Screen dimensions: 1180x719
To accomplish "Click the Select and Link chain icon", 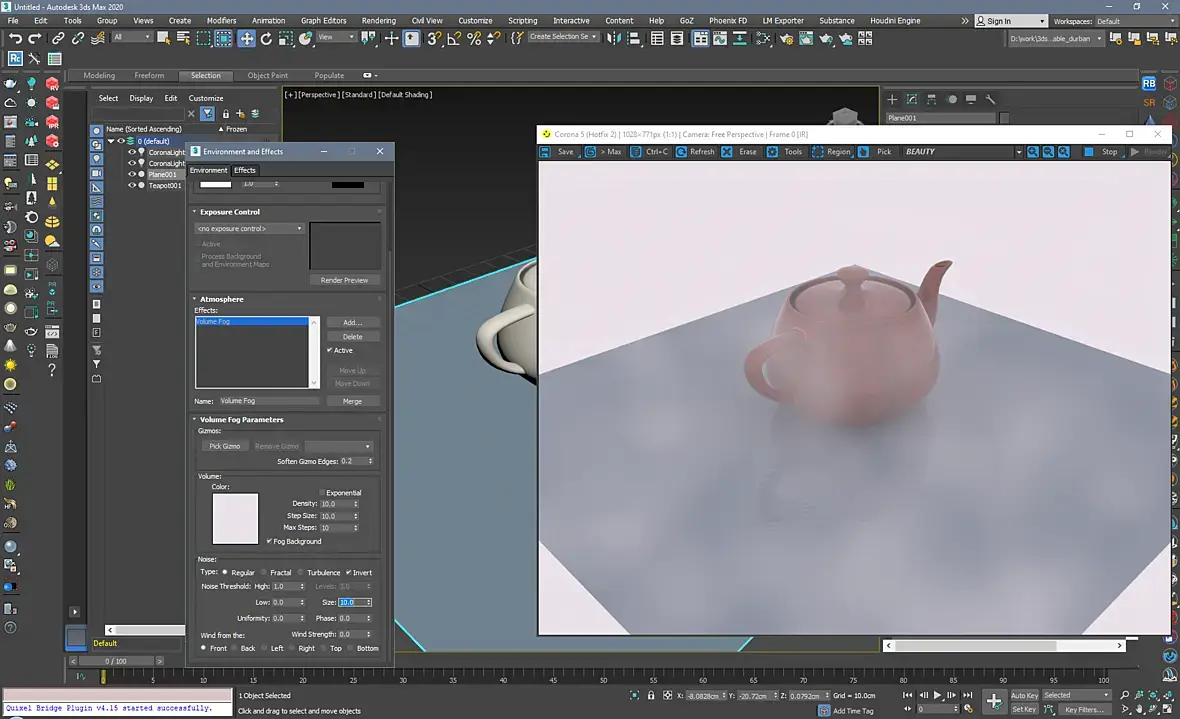I will pyautogui.click(x=58, y=38).
